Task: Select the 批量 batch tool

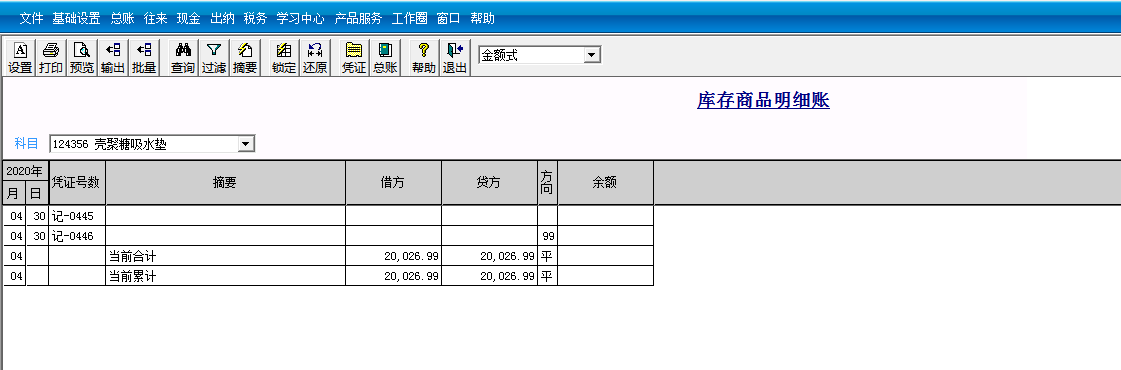Action: tap(144, 58)
